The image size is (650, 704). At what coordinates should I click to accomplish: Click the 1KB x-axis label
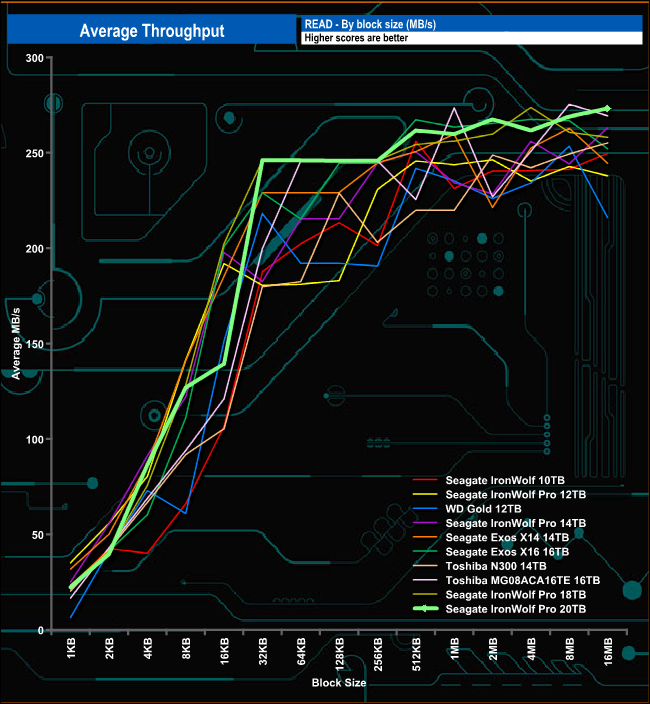[71, 648]
